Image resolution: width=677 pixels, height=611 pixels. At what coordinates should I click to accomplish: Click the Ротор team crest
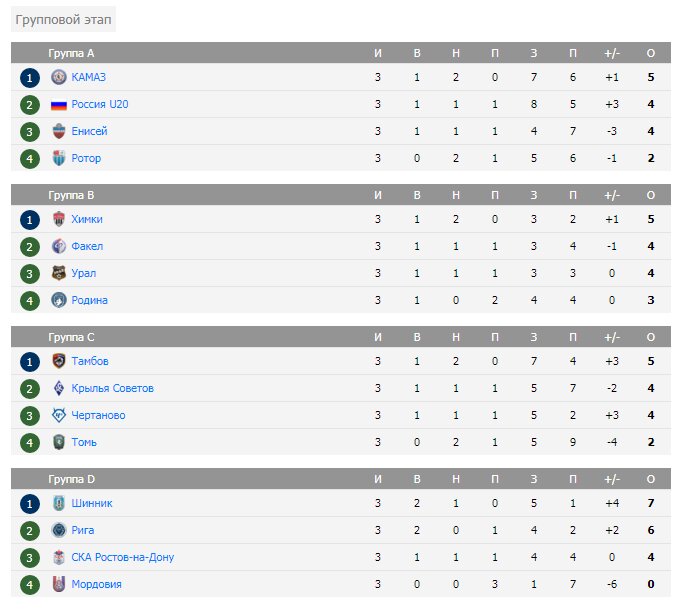point(59,158)
